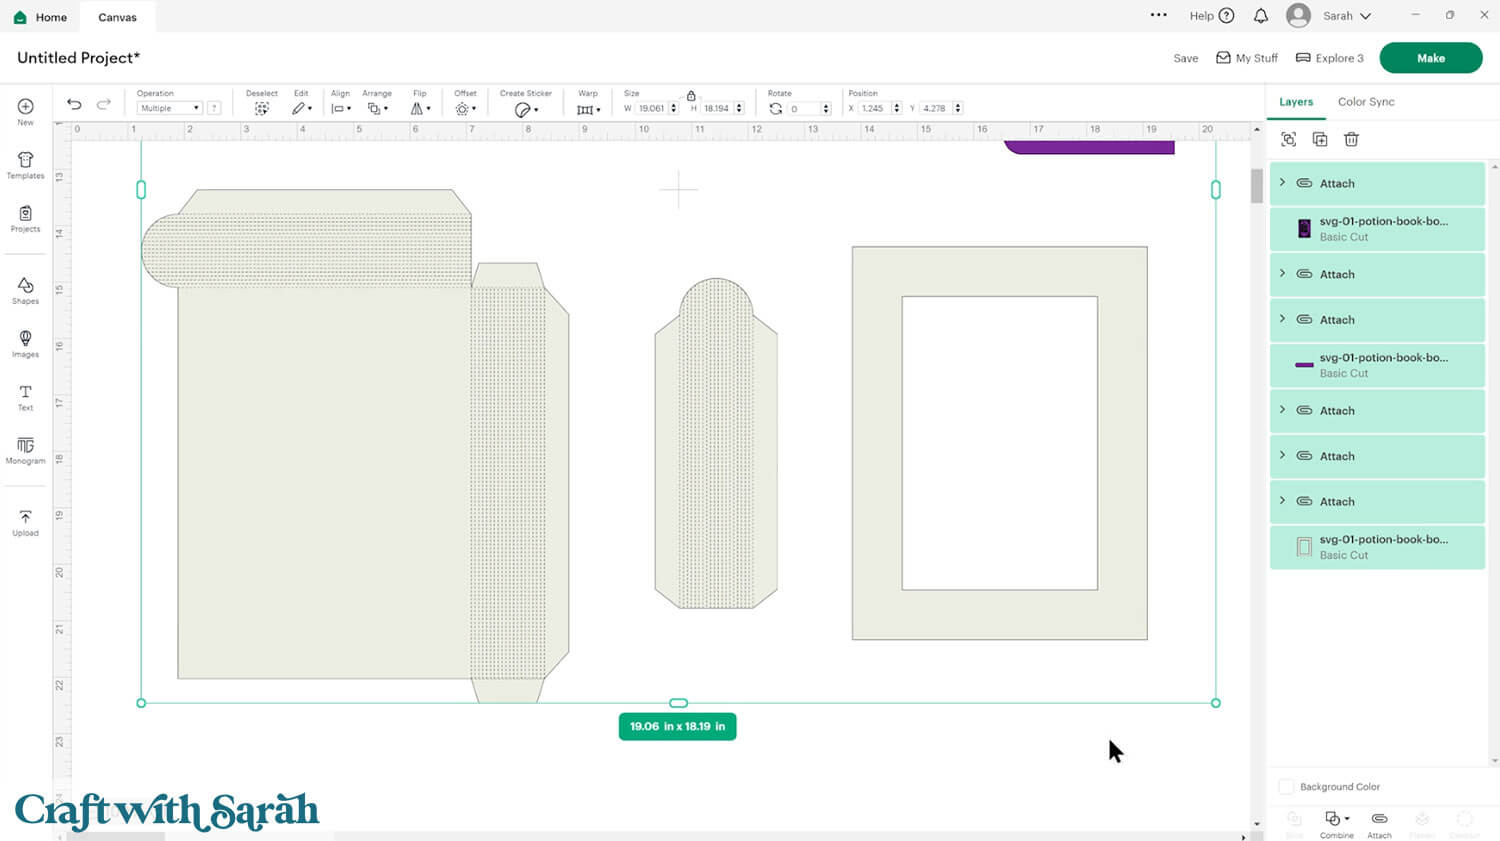
Task: Click the Attach paperclip at panel bottom
Action: pos(1379,819)
